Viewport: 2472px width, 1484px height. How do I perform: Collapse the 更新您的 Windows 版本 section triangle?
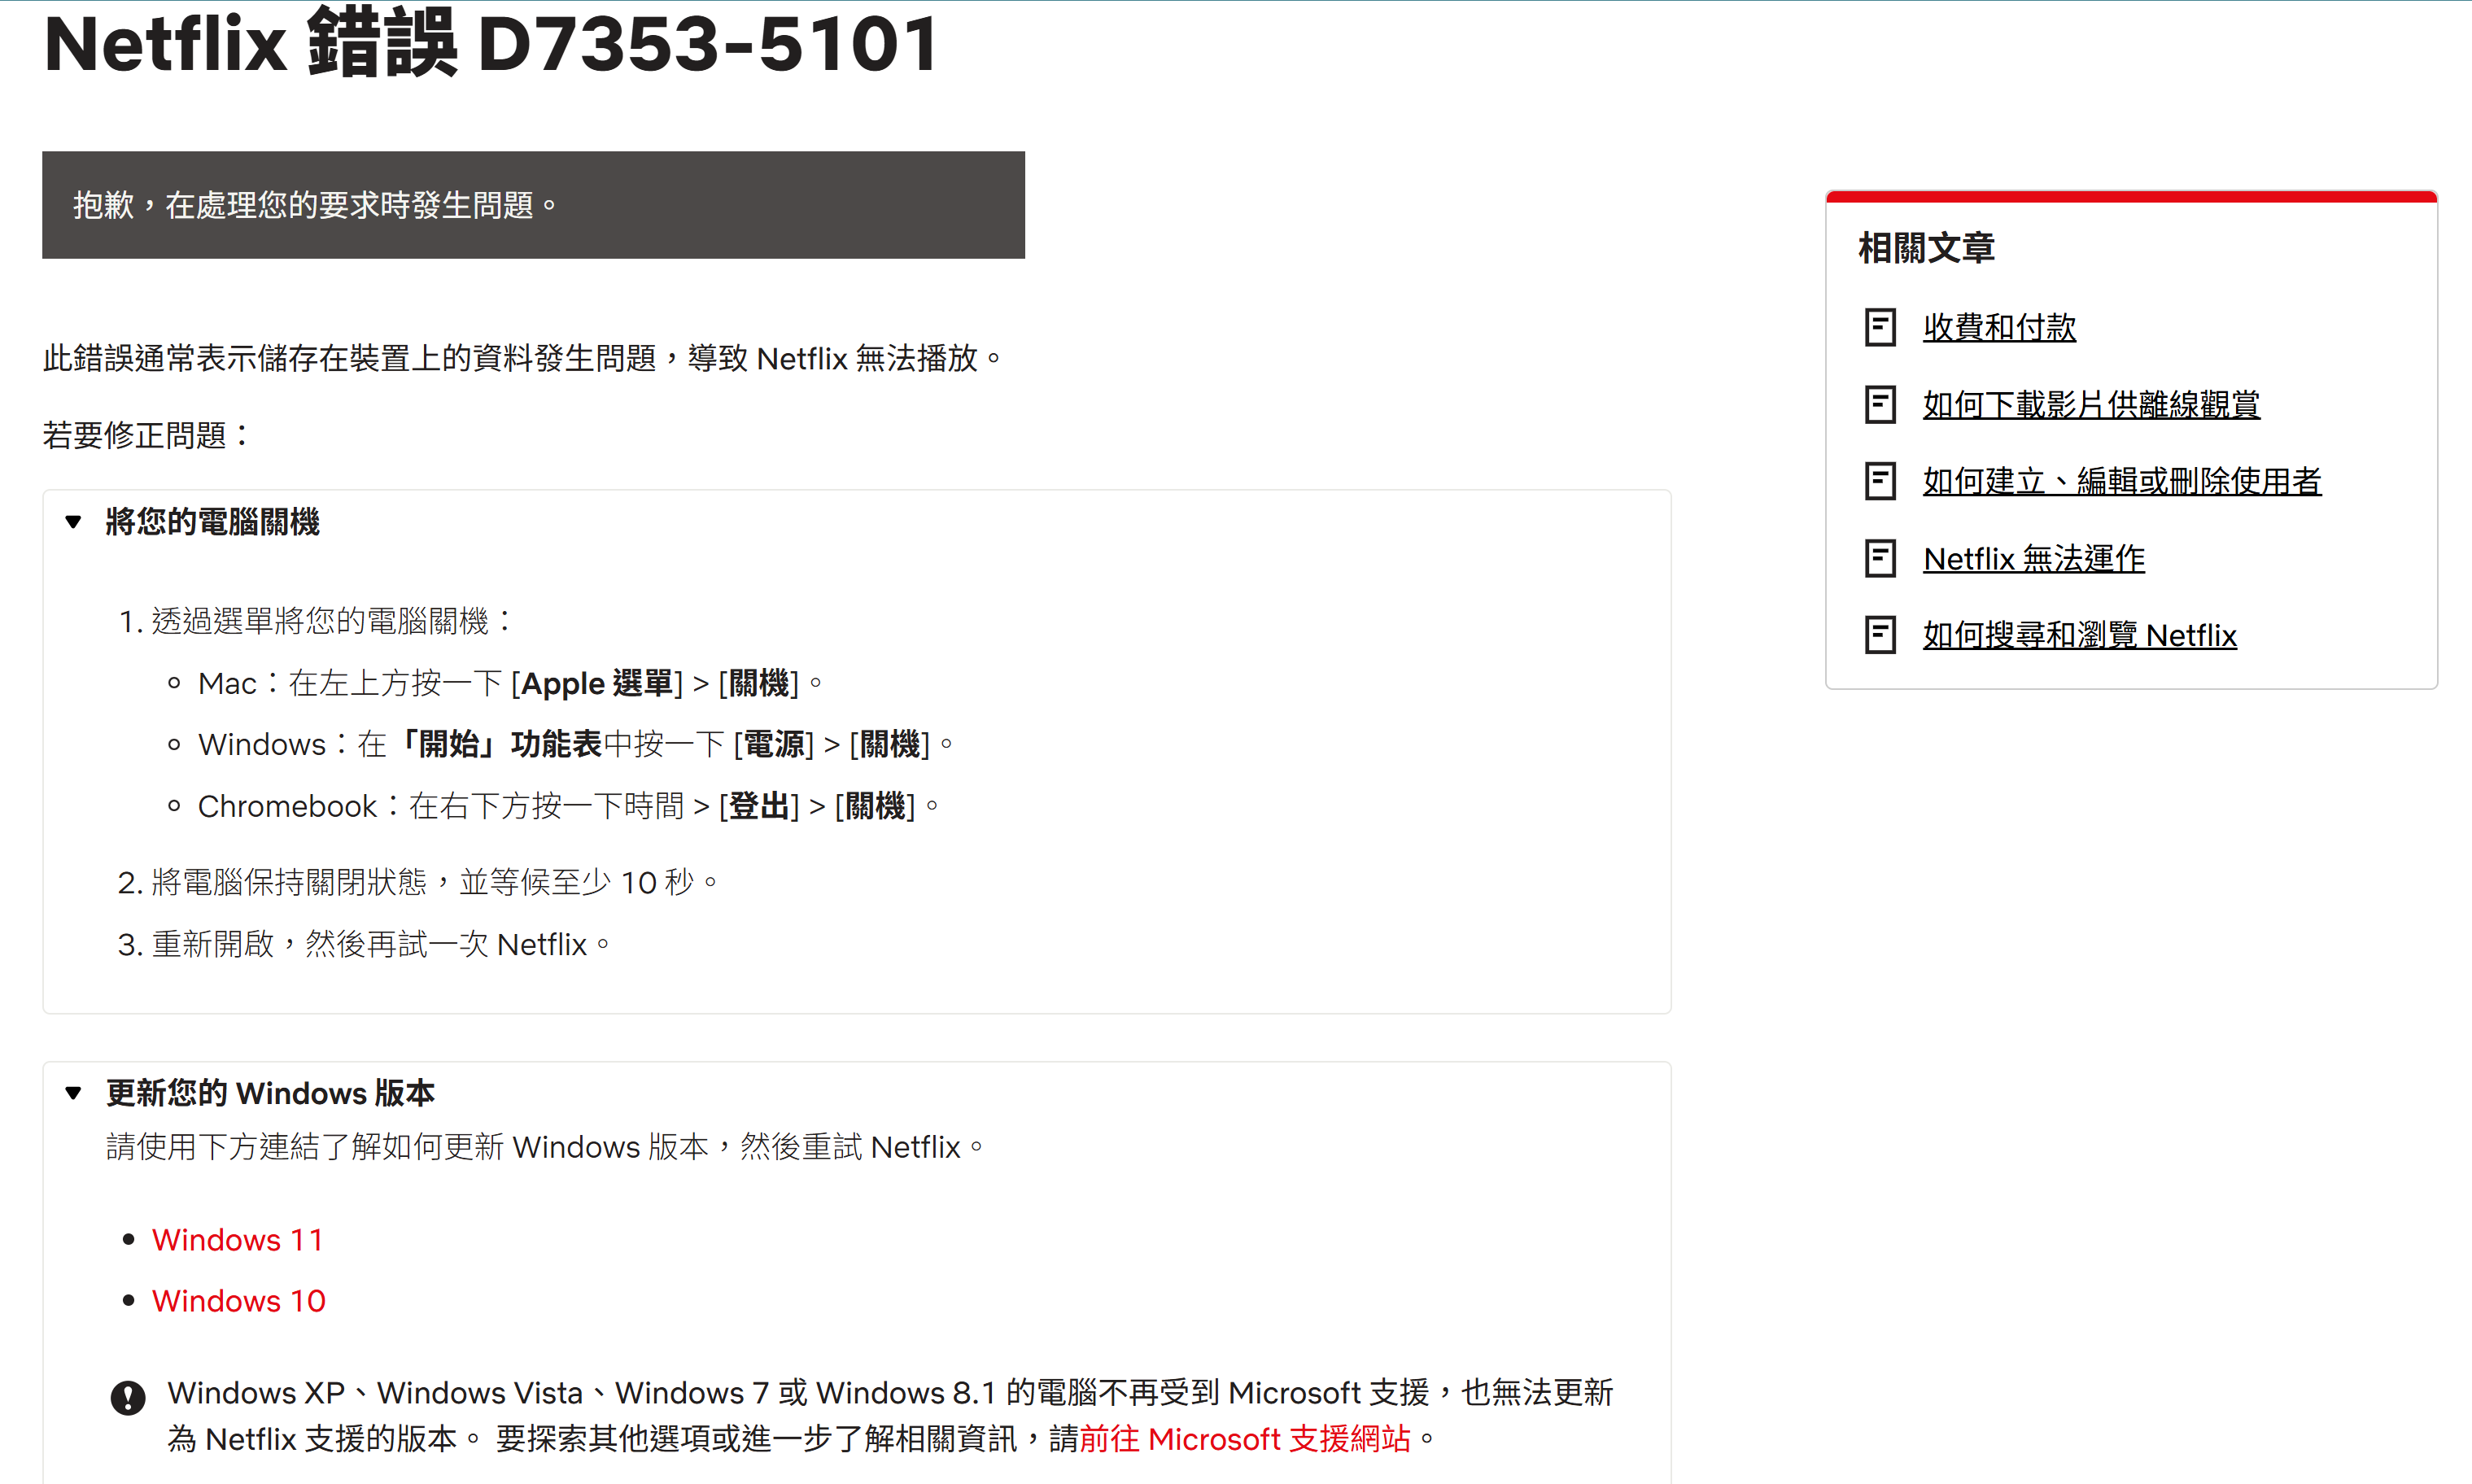(73, 1092)
